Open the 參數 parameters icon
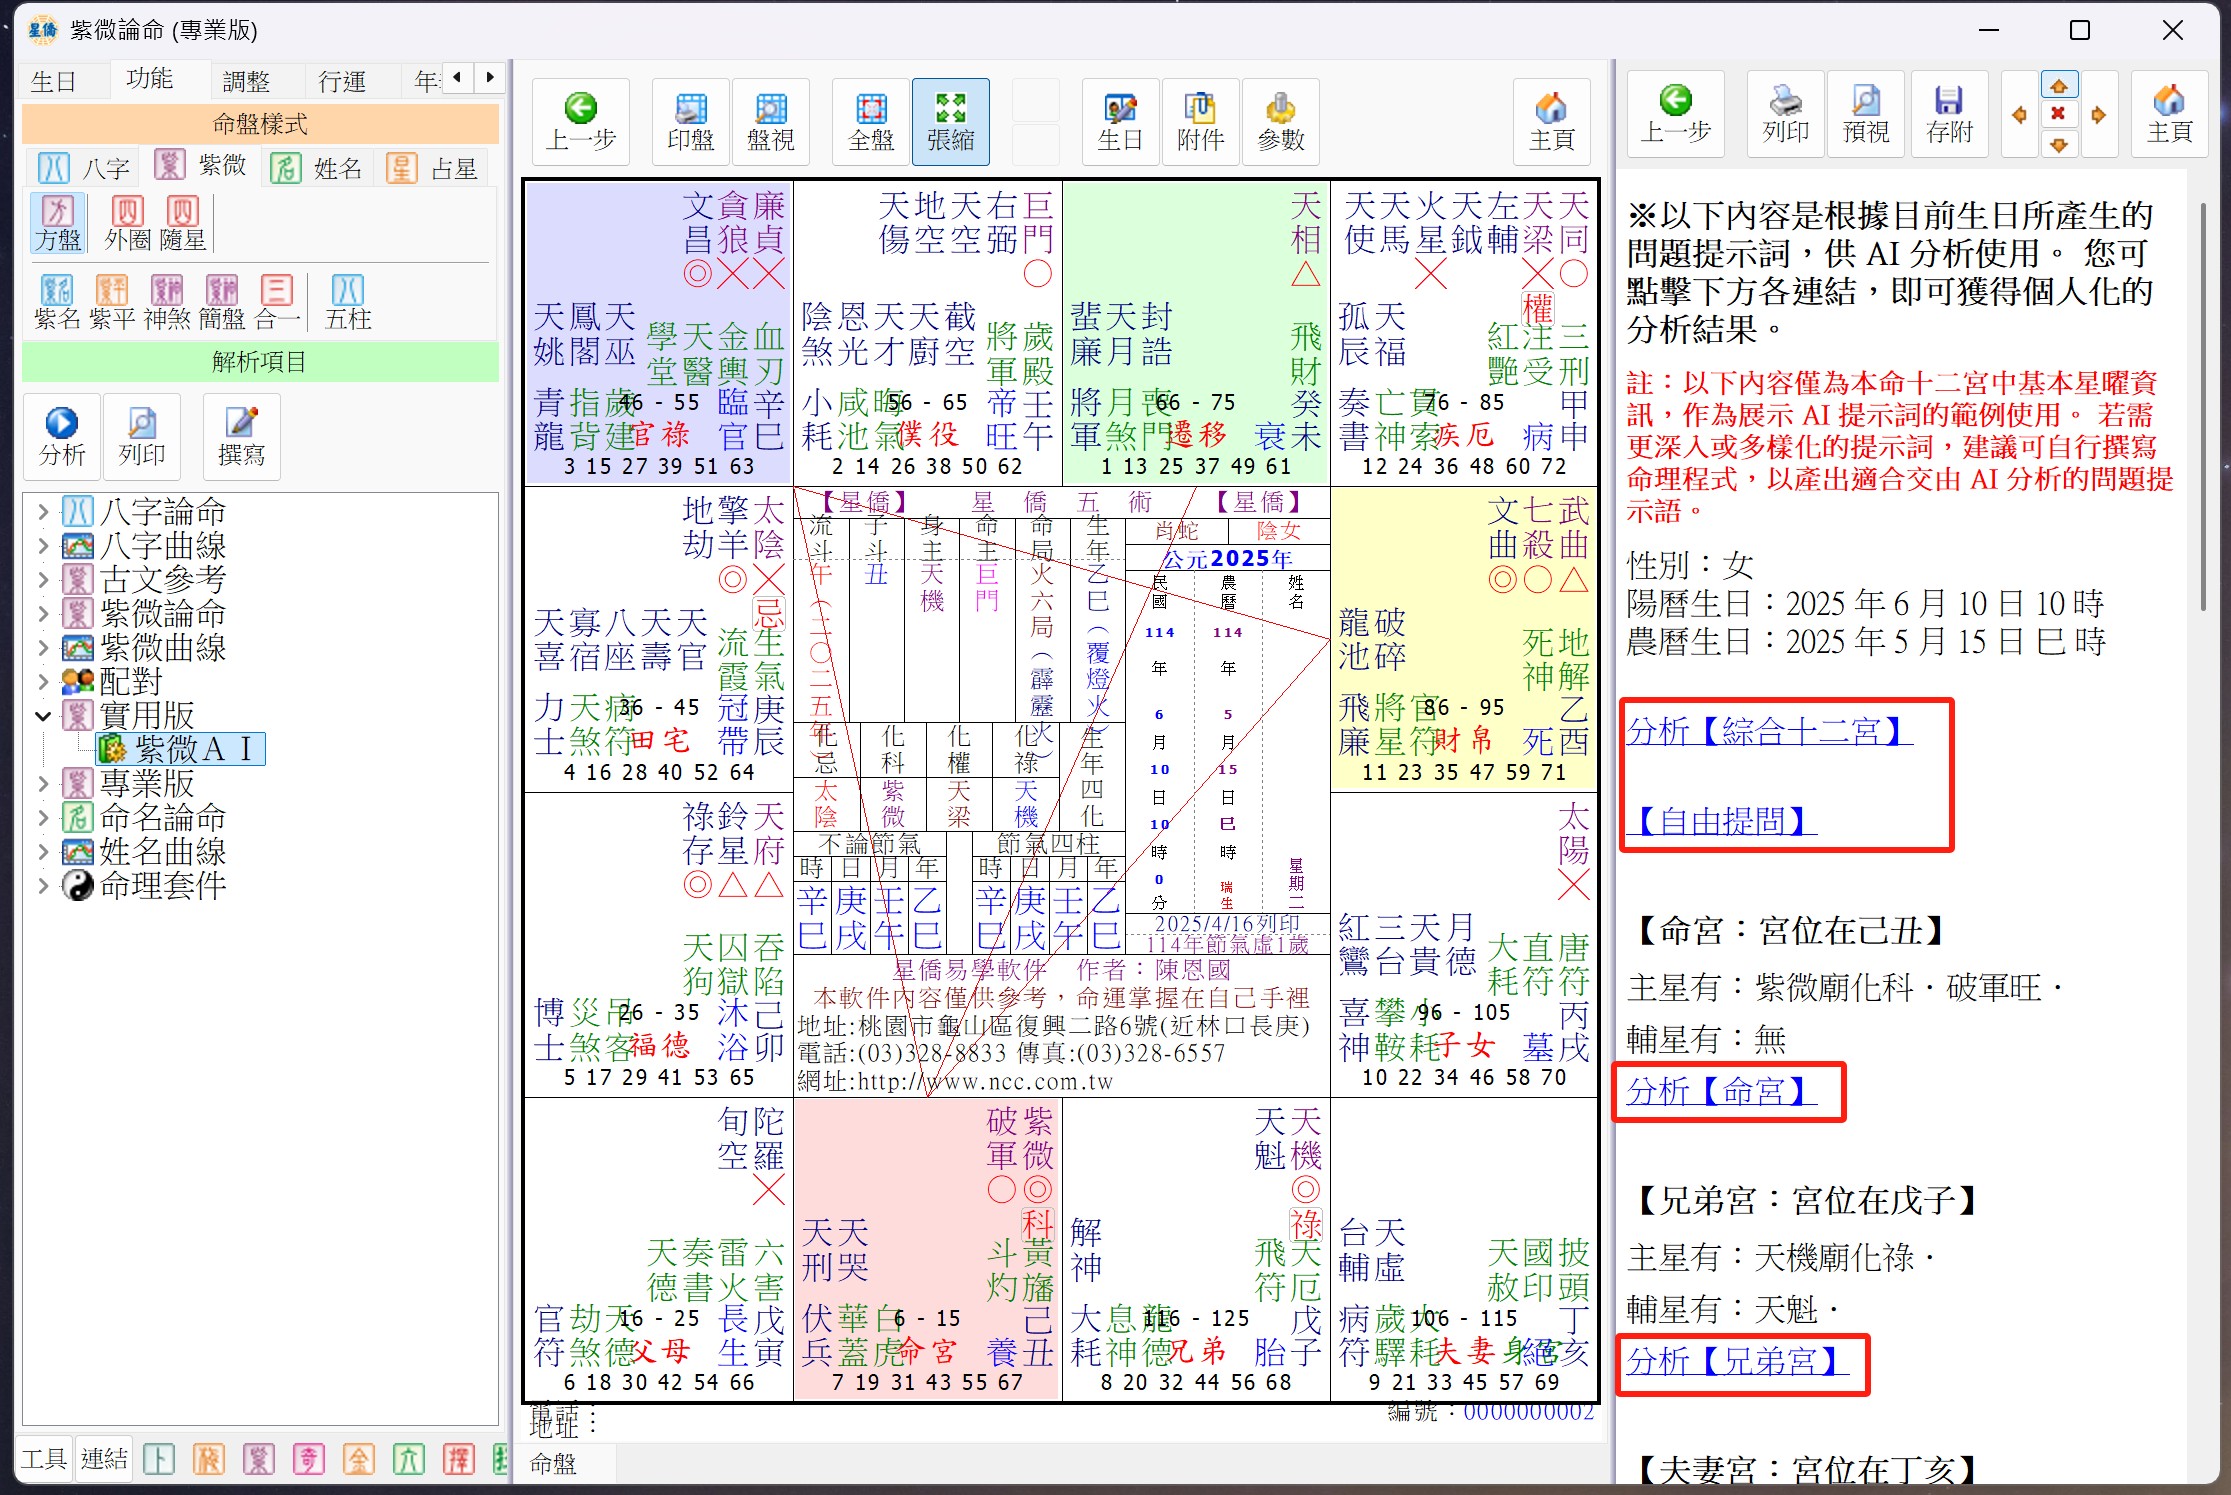Screen dimensions: 2231x1495 1280,121
